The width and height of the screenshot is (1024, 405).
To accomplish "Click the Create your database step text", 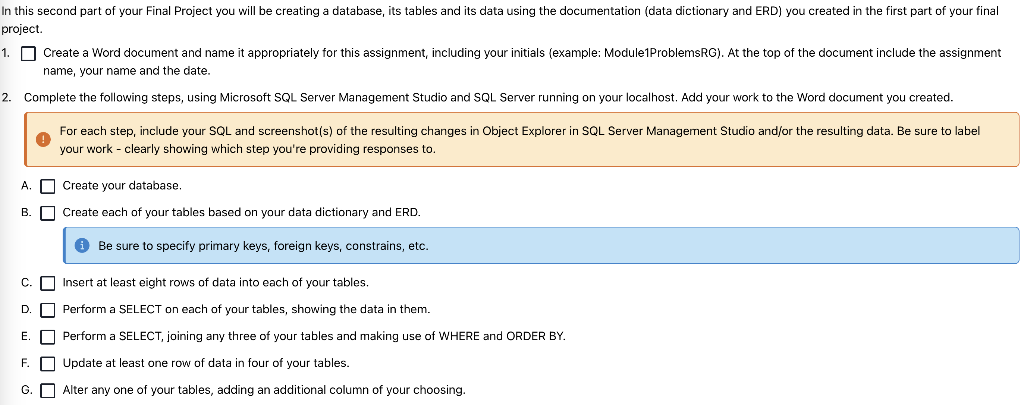I will tap(122, 186).
